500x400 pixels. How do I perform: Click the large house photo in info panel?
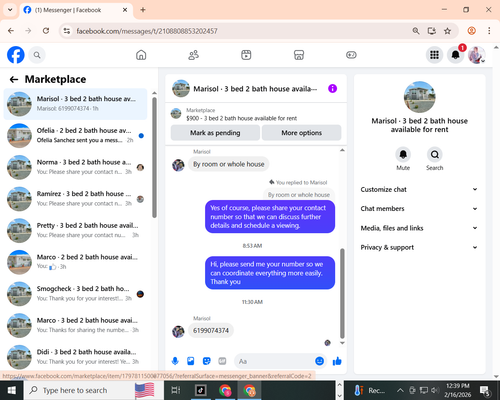coord(419,97)
